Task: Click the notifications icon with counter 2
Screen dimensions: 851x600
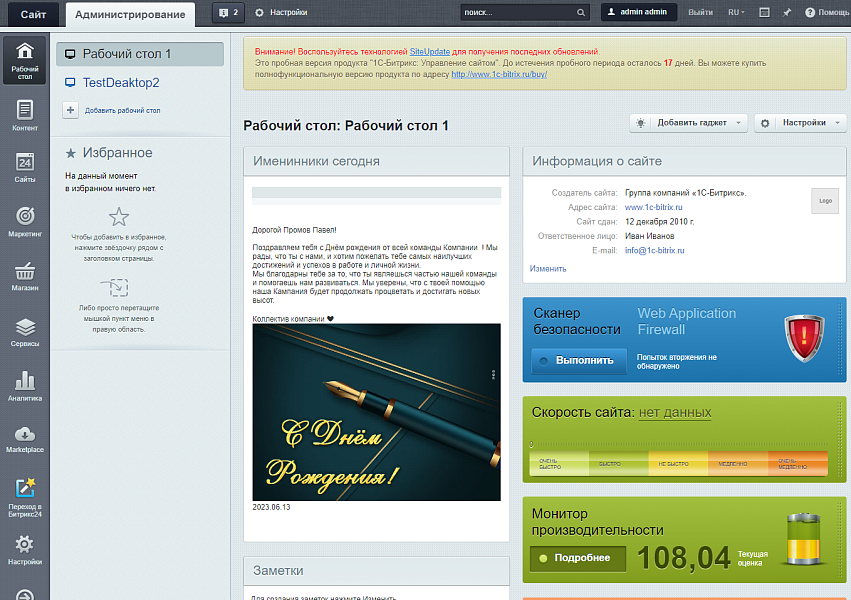Action: pos(228,13)
